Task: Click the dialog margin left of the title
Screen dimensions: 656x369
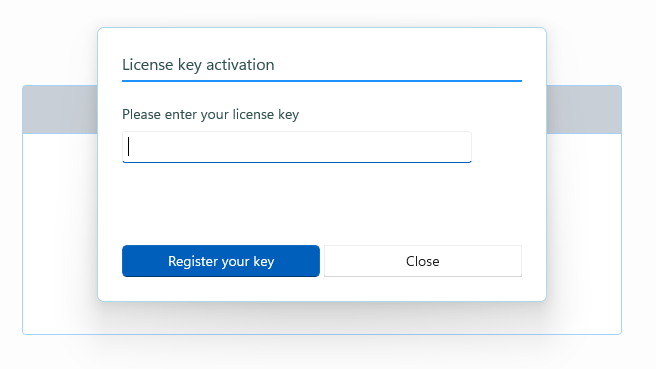Action: click(110, 65)
